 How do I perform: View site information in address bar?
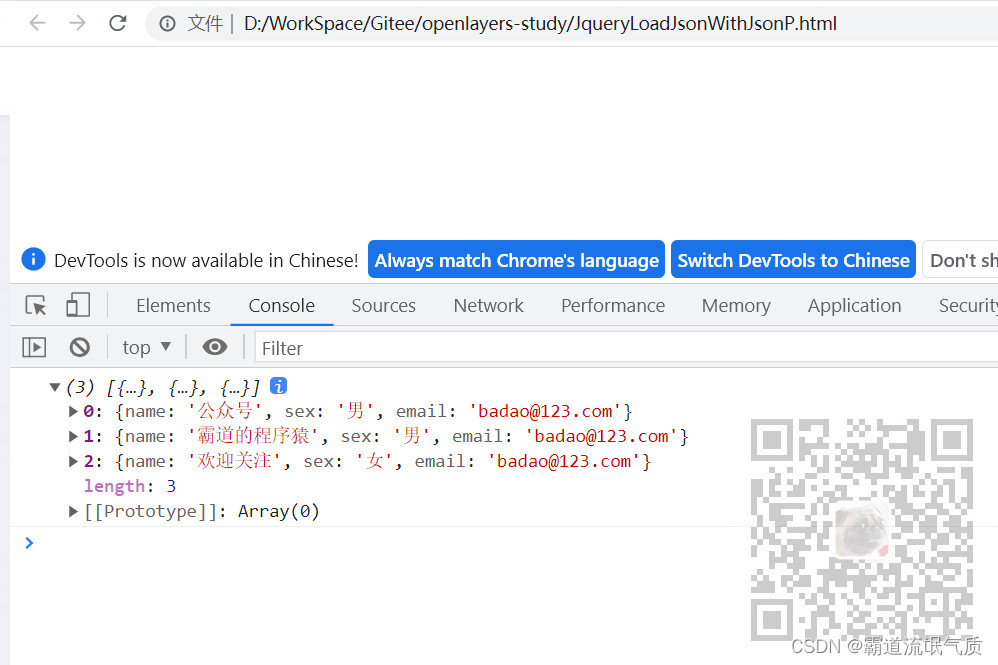[x=166, y=23]
